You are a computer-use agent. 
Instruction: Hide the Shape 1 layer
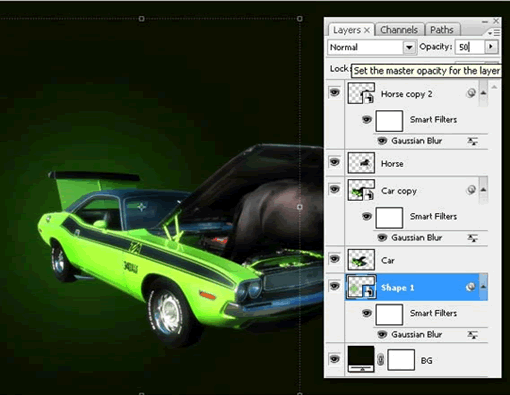coord(334,286)
